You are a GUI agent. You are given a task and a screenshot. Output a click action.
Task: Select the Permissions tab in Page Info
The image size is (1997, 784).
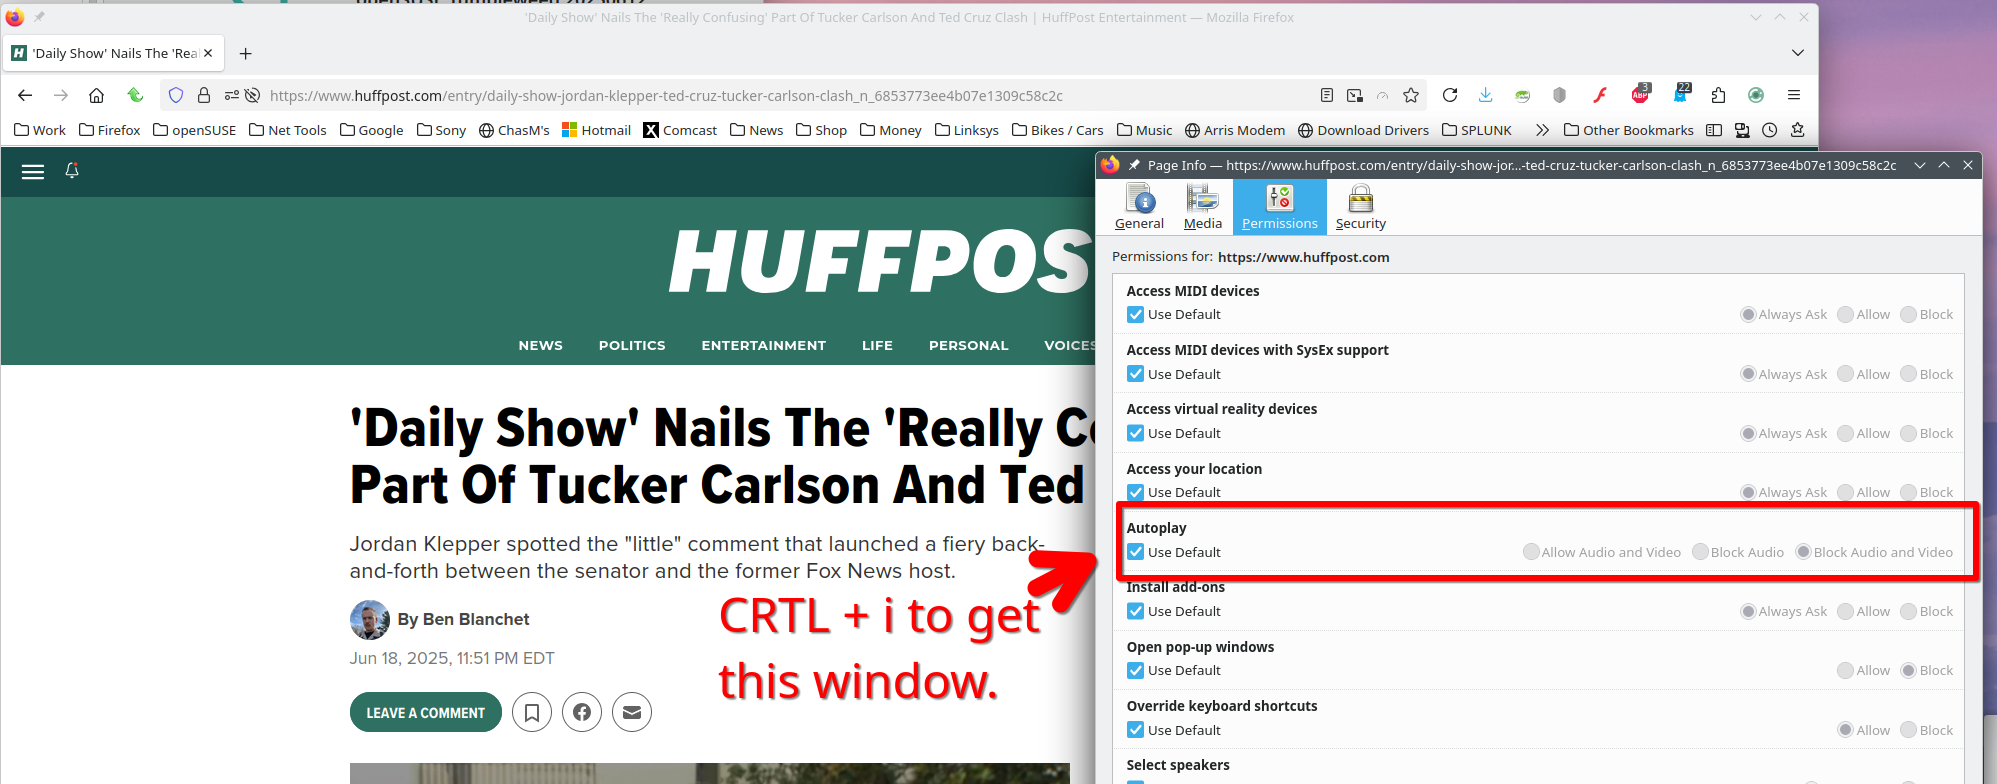[x=1280, y=208]
